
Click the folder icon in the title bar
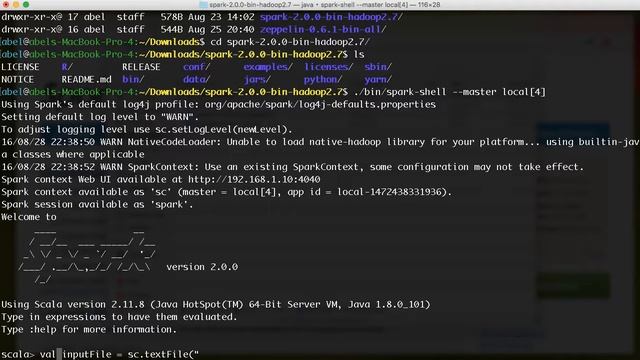pos(203,5)
